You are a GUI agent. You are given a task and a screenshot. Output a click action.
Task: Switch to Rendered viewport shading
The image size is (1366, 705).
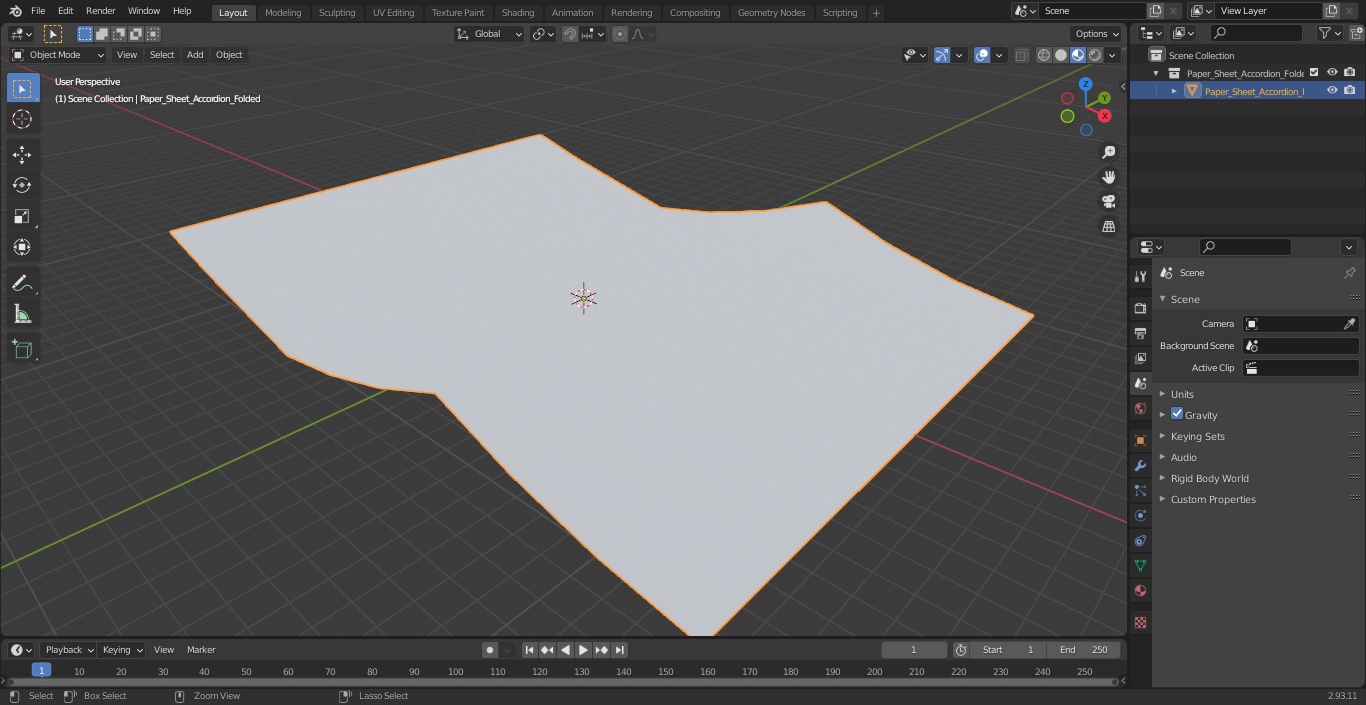[1095, 55]
